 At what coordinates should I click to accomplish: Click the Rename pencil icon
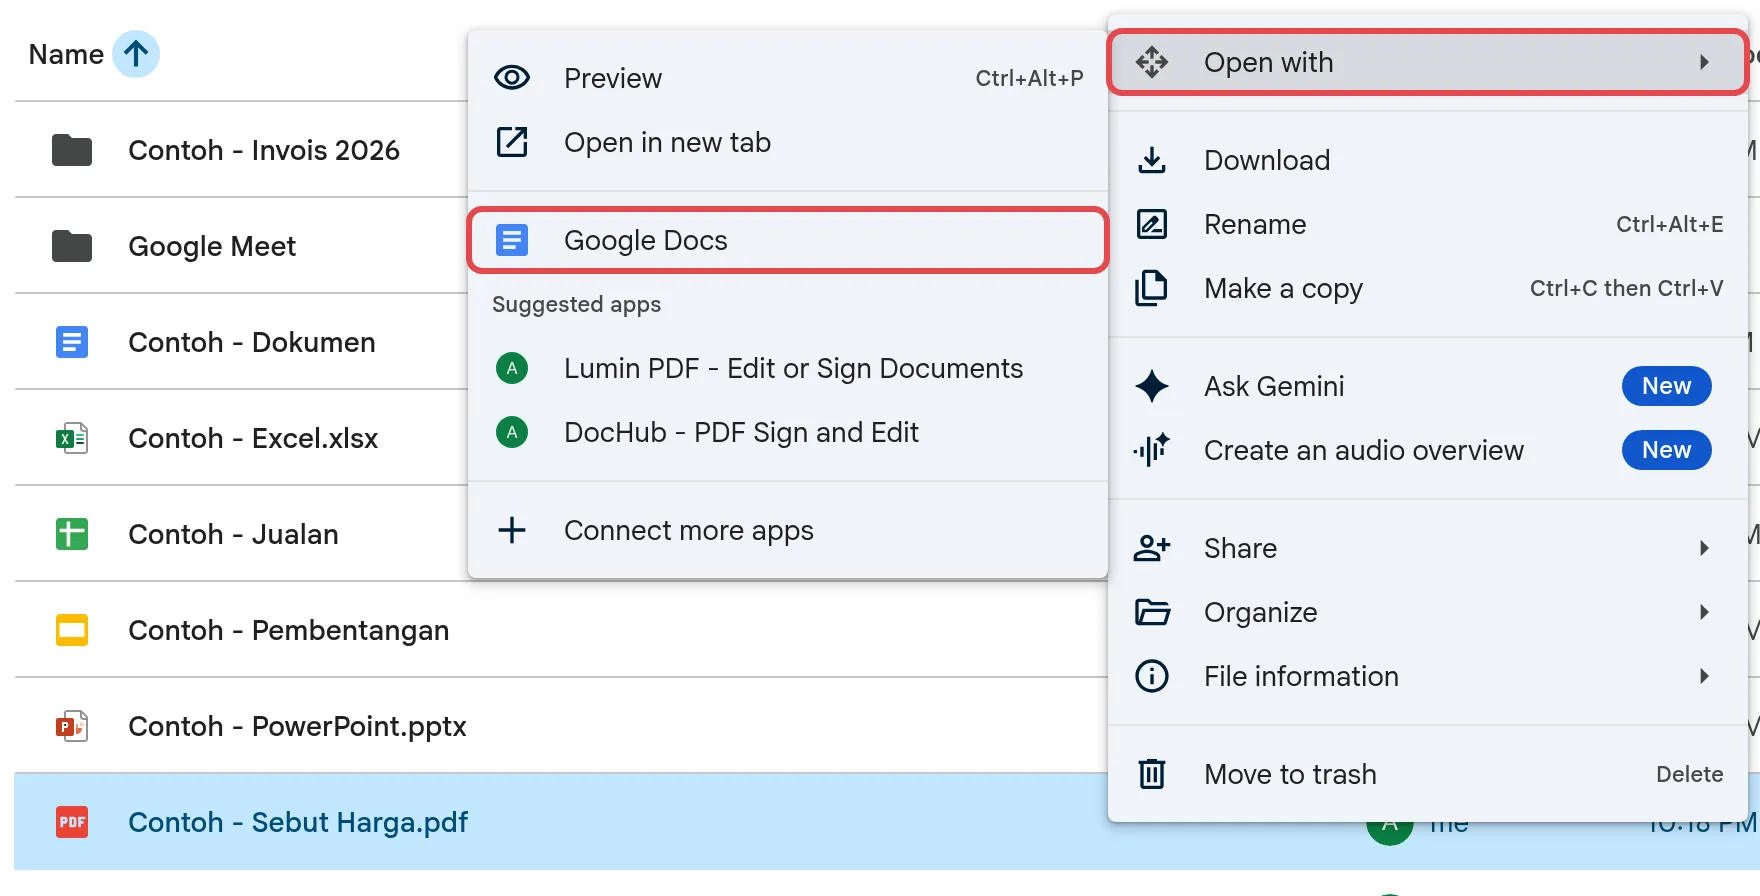1152,224
